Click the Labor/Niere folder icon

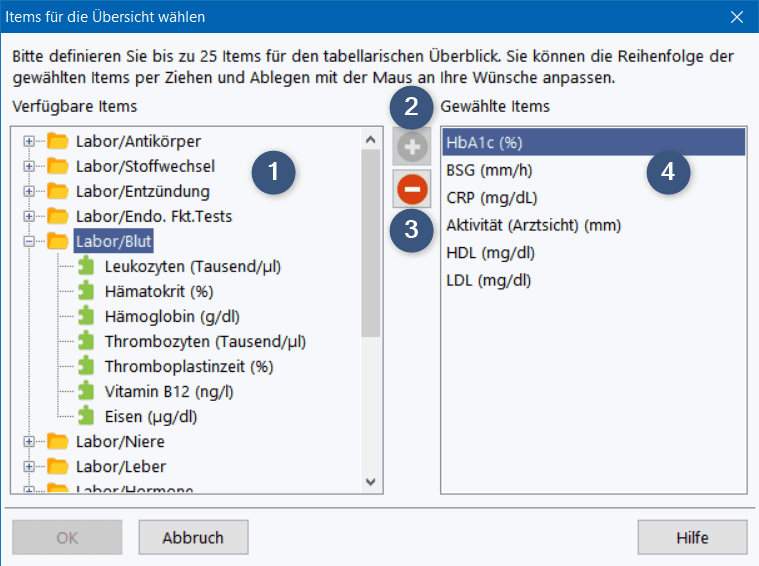[58, 441]
